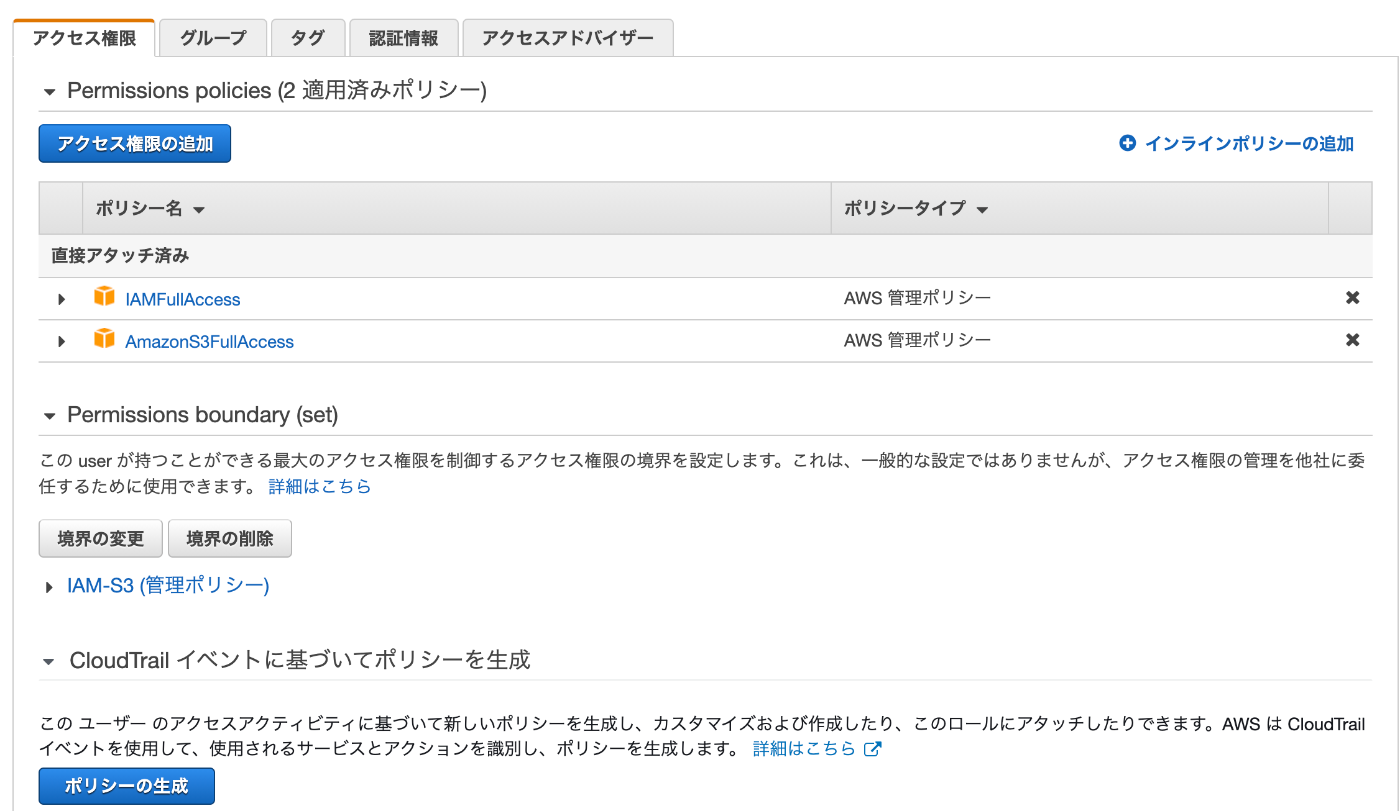The width and height of the screenshot is (1400, 811).
Task: Collapse the Permissions policies section
Action: tap(49, 91)
